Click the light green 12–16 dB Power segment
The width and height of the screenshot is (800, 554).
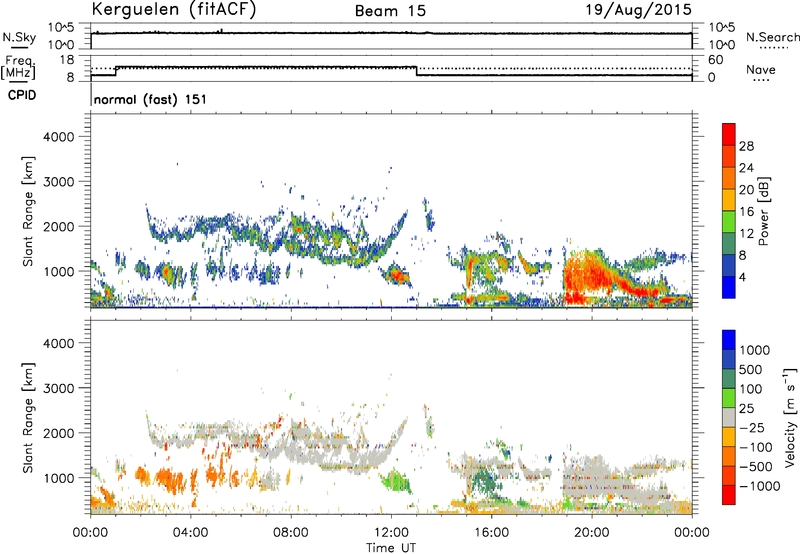click(729, 221)
